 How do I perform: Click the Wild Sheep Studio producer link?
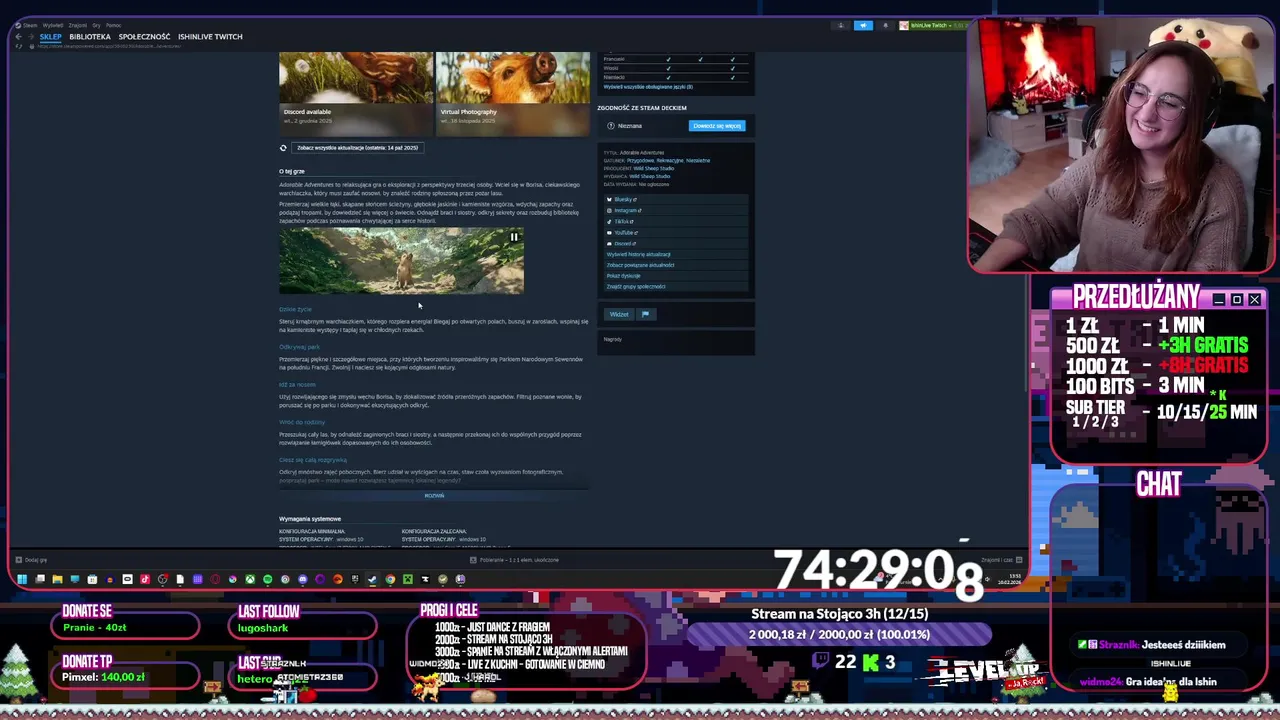pyautogui.click(x=654, y=168)
